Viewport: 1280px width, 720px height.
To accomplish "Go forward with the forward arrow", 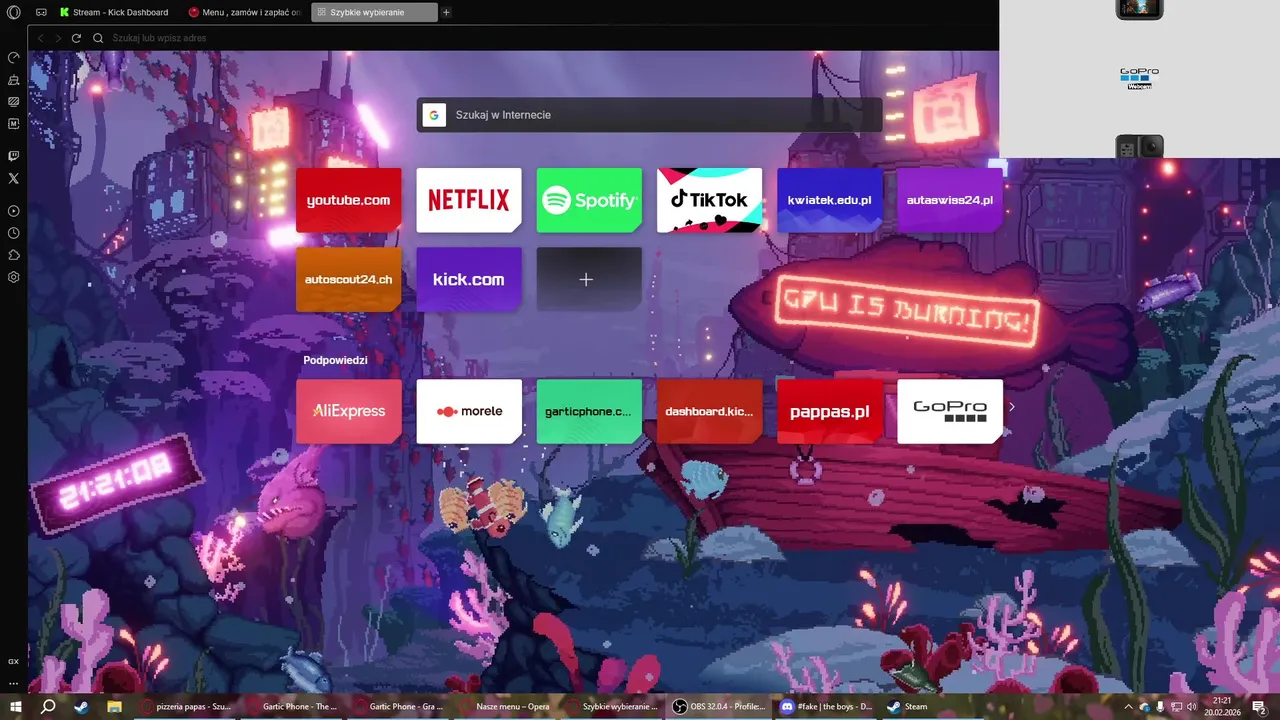I will [x=58, y=38].
